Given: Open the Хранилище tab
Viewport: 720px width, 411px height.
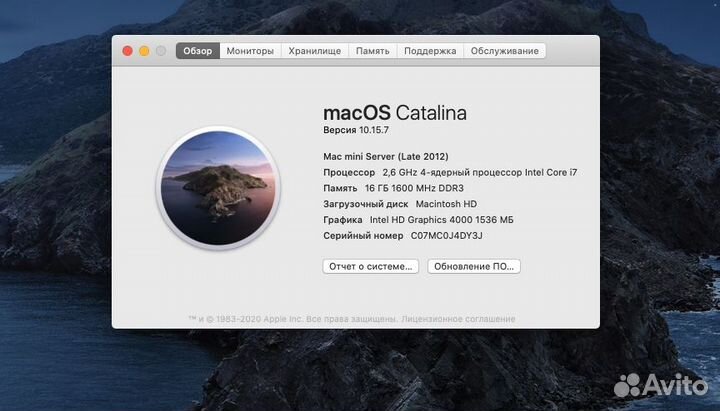Looking at the screenshot, I should point(315,51).
